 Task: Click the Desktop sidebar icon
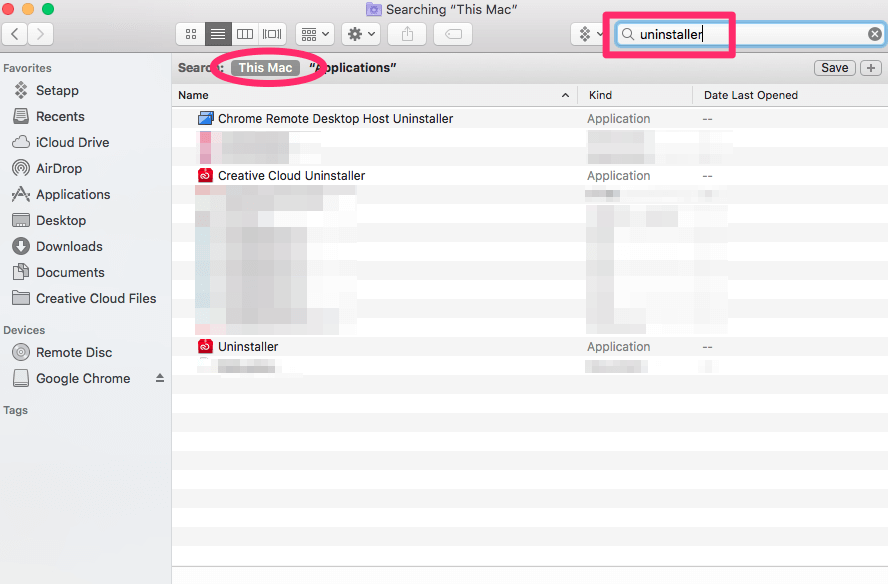(21, 220)
